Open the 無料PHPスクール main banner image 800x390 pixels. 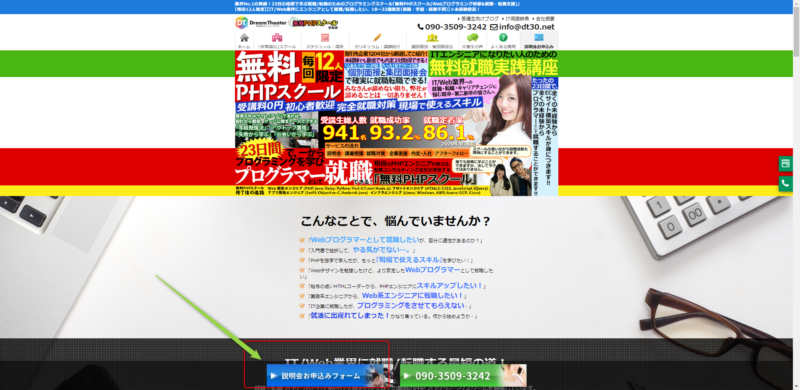(x=396, y=123)
